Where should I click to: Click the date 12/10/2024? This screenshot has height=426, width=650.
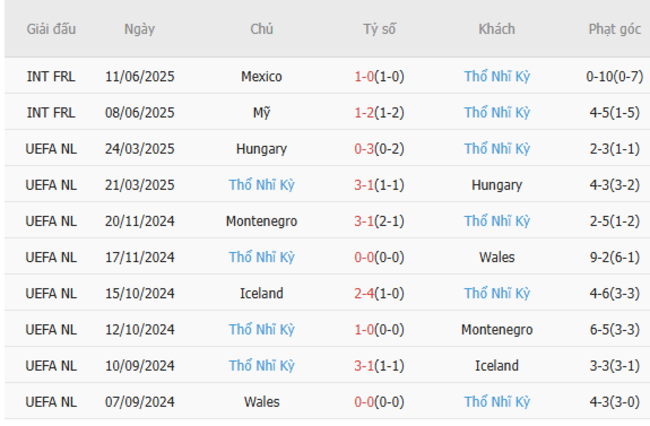point(140,330)
